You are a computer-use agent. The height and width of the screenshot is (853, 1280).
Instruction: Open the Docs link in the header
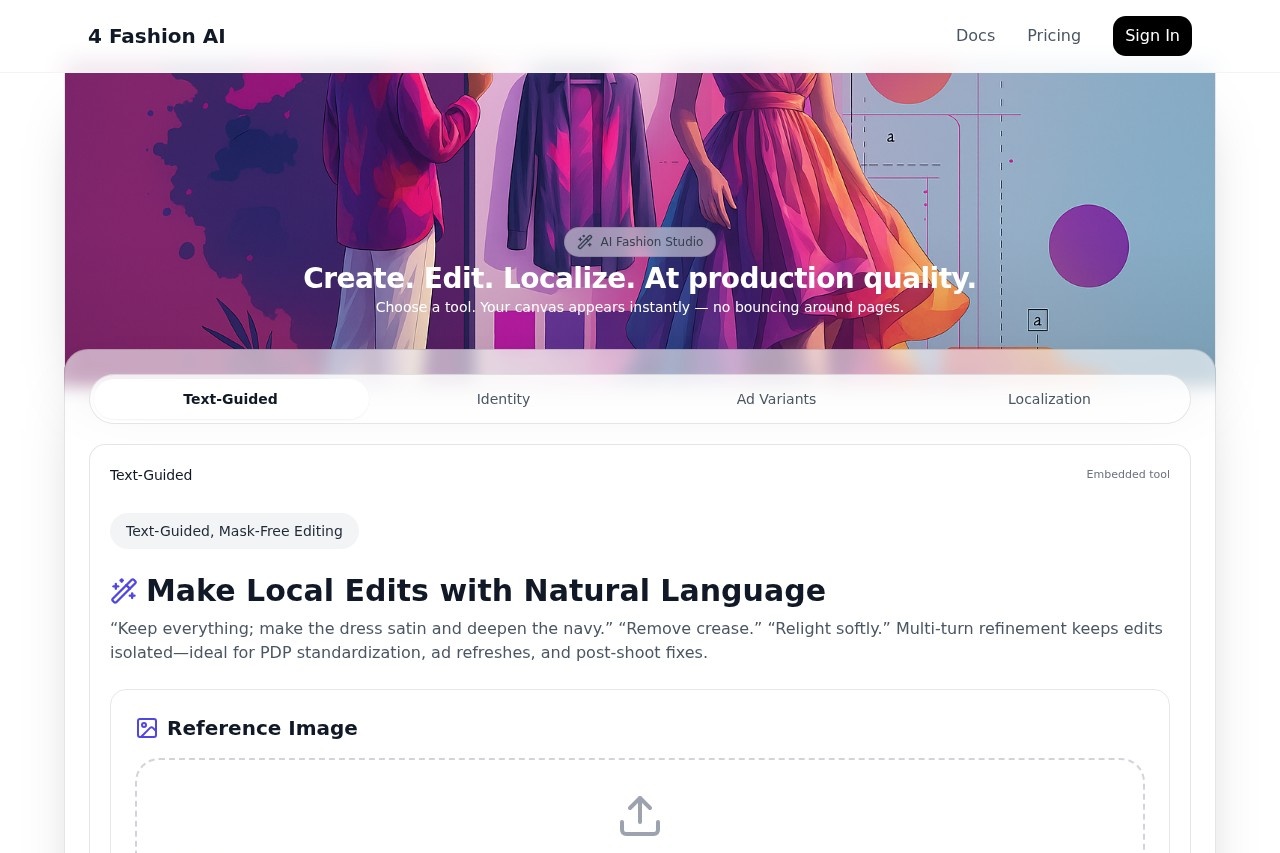point(975,36)
